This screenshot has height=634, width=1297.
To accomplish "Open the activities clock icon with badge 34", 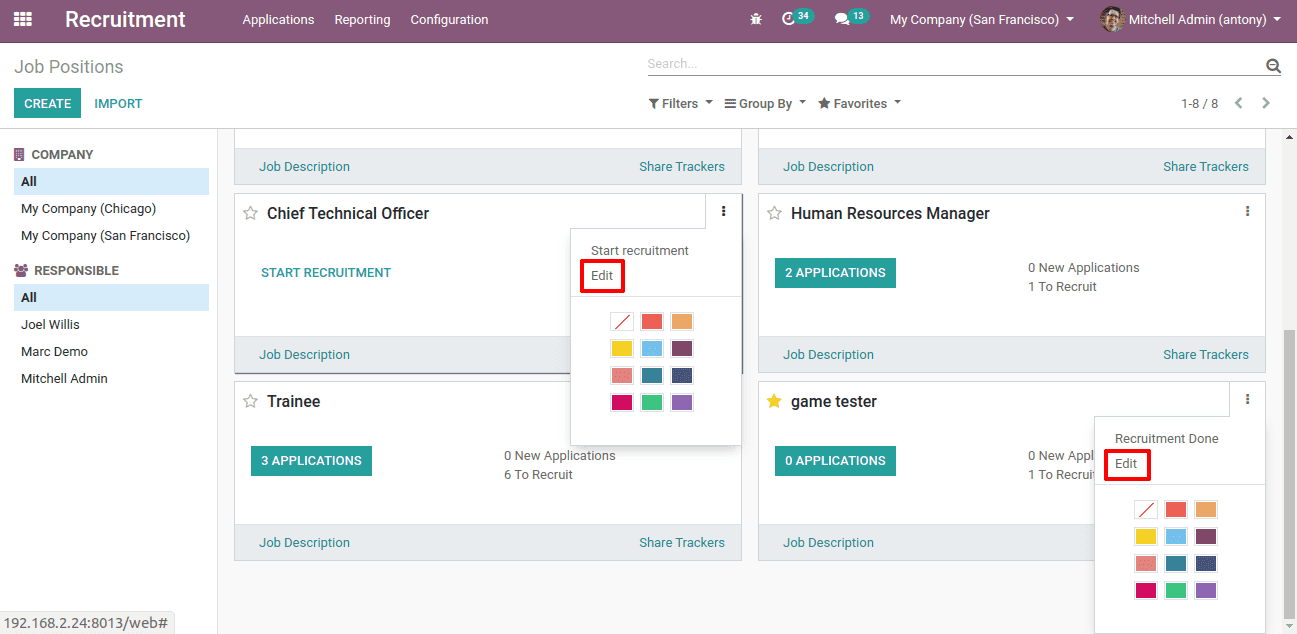I will tap(789, 19).
